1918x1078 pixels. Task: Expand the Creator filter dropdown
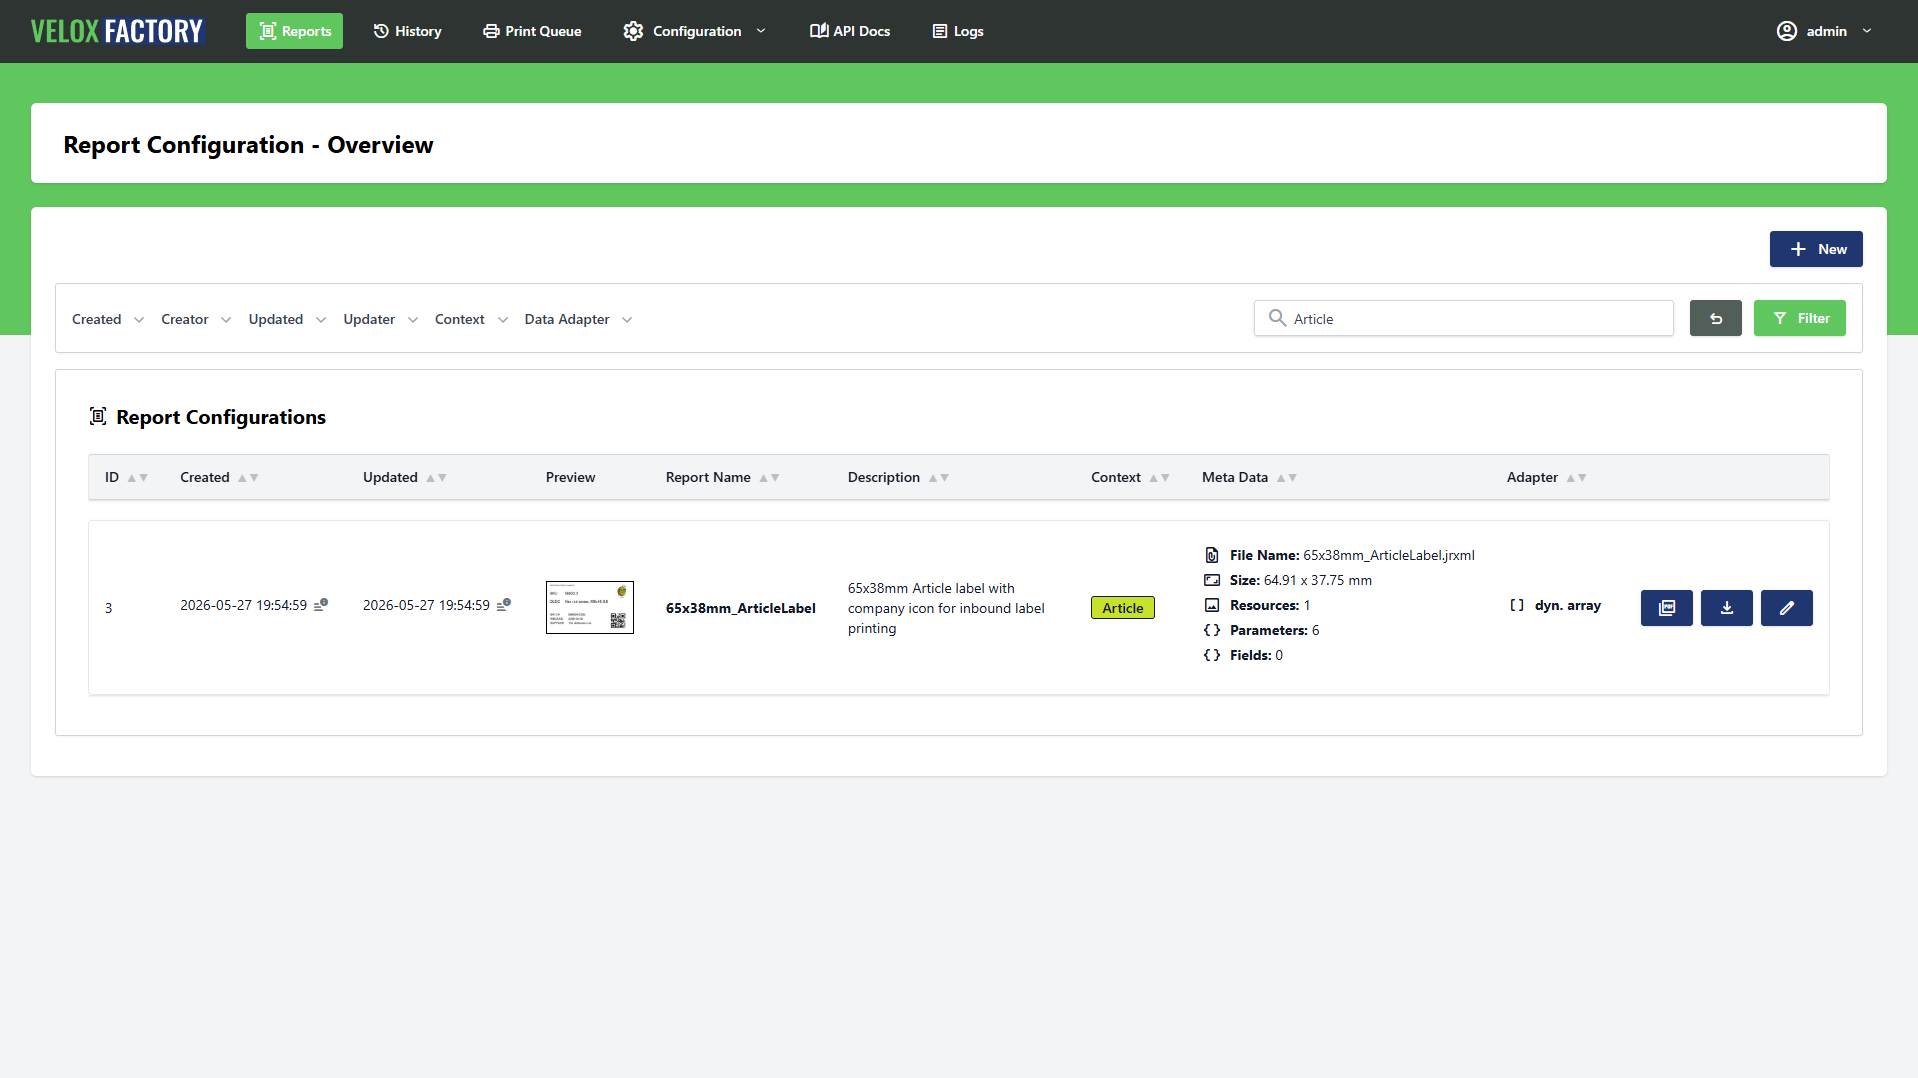[196, 319]
